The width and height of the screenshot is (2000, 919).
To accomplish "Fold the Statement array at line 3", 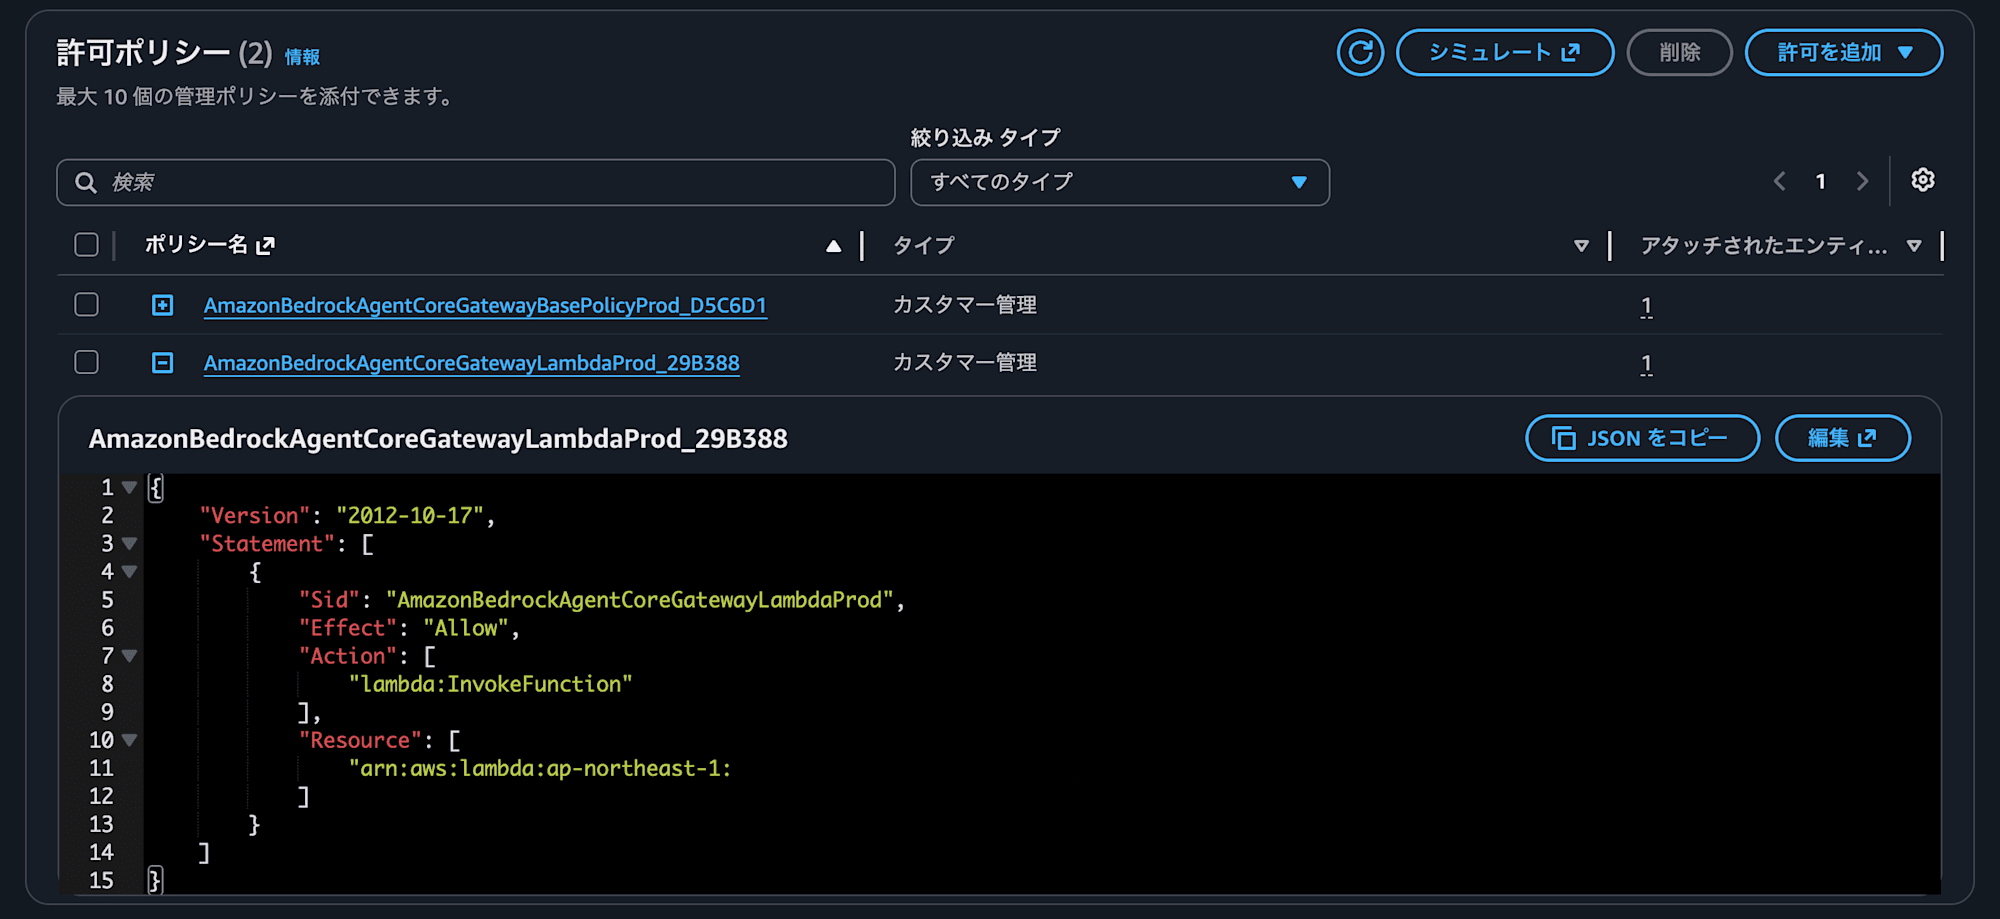I will point(129,544).
